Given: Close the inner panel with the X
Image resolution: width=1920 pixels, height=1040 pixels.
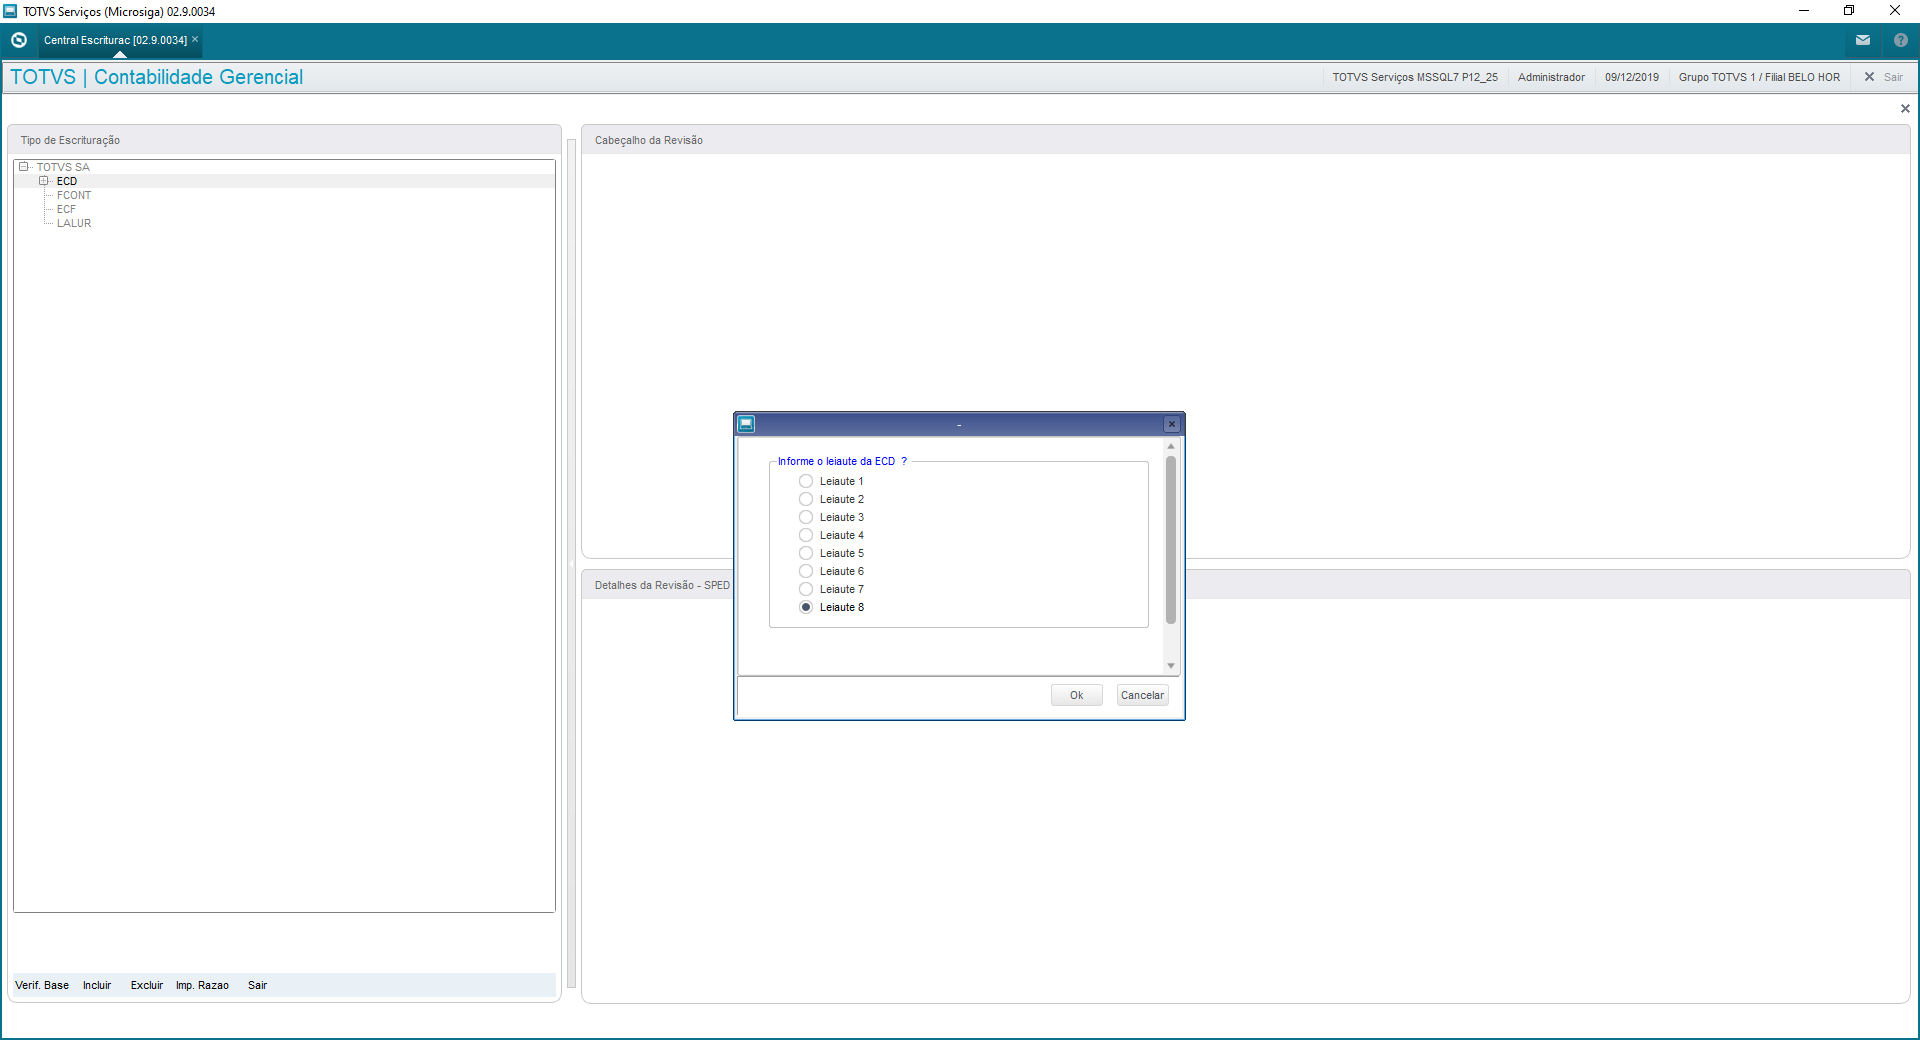Looking at the screenshot, I should click(1905, 108).
